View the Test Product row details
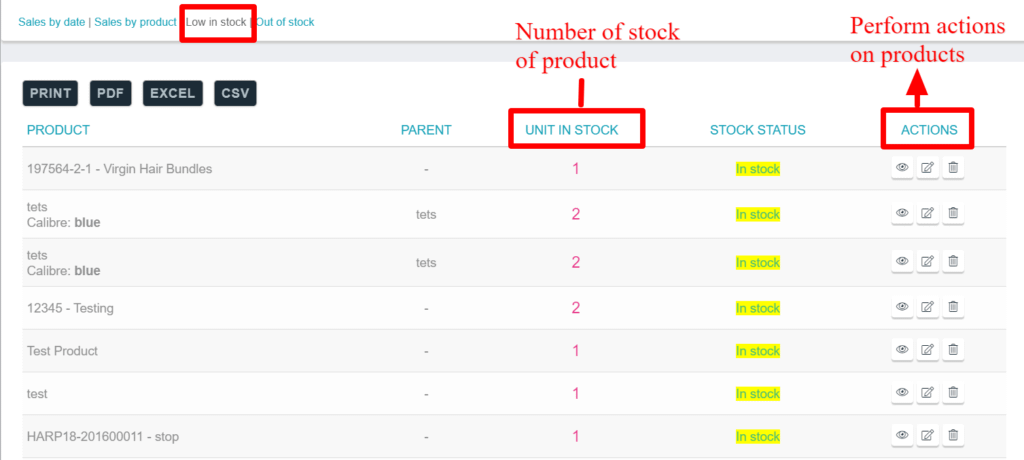The height and width of the screenshot is (460, 1024). 901,350
